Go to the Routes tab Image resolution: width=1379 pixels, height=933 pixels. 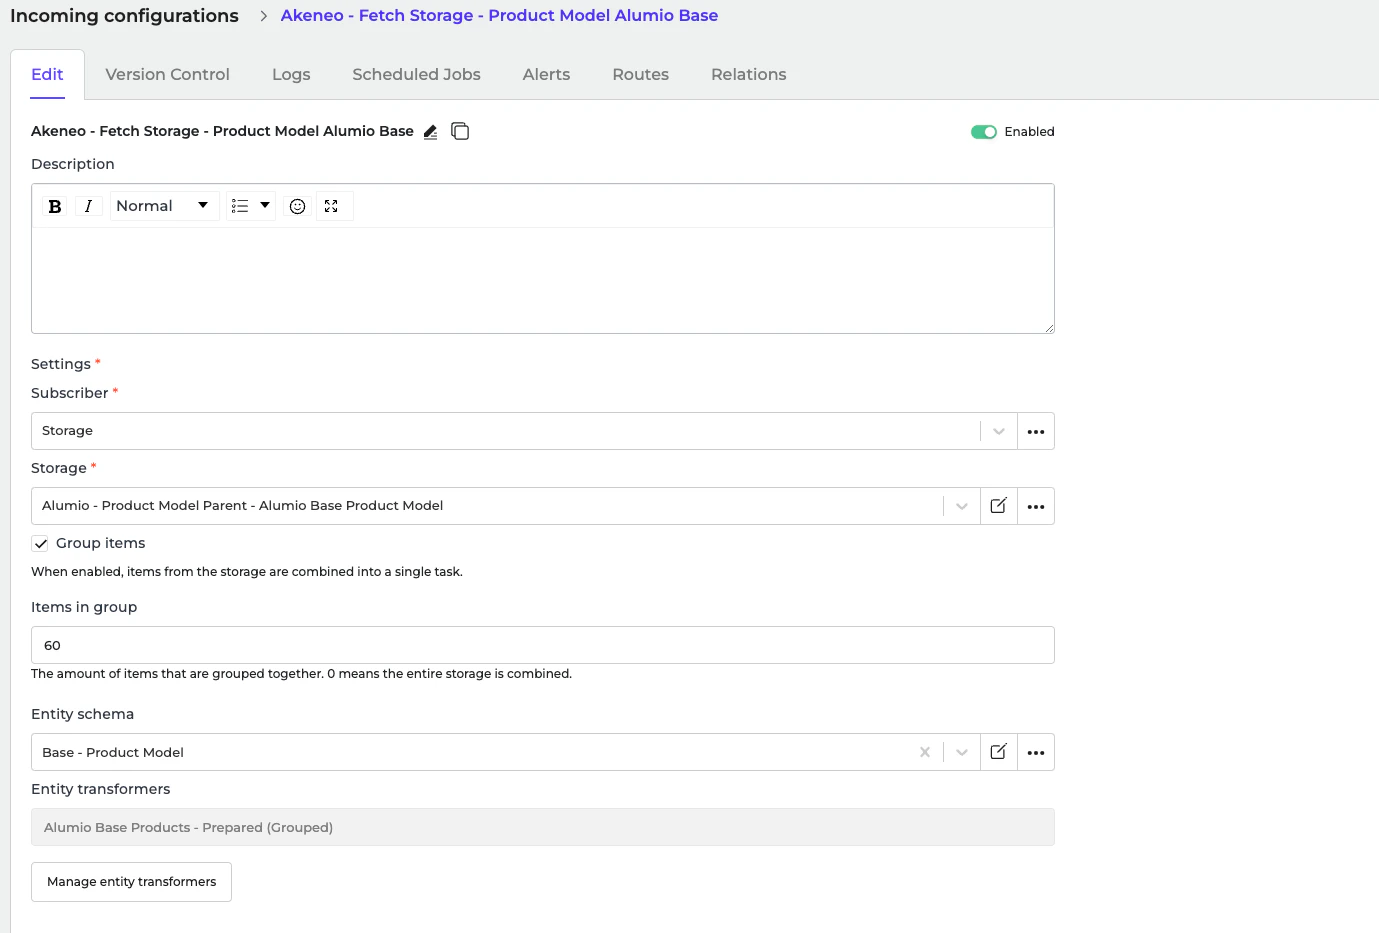[x=640, y=74]
